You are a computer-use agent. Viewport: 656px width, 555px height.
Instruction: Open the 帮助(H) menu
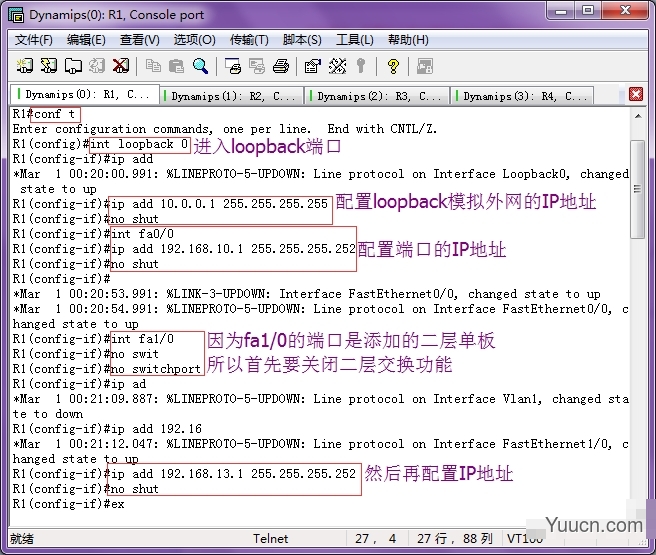point(408,40)
